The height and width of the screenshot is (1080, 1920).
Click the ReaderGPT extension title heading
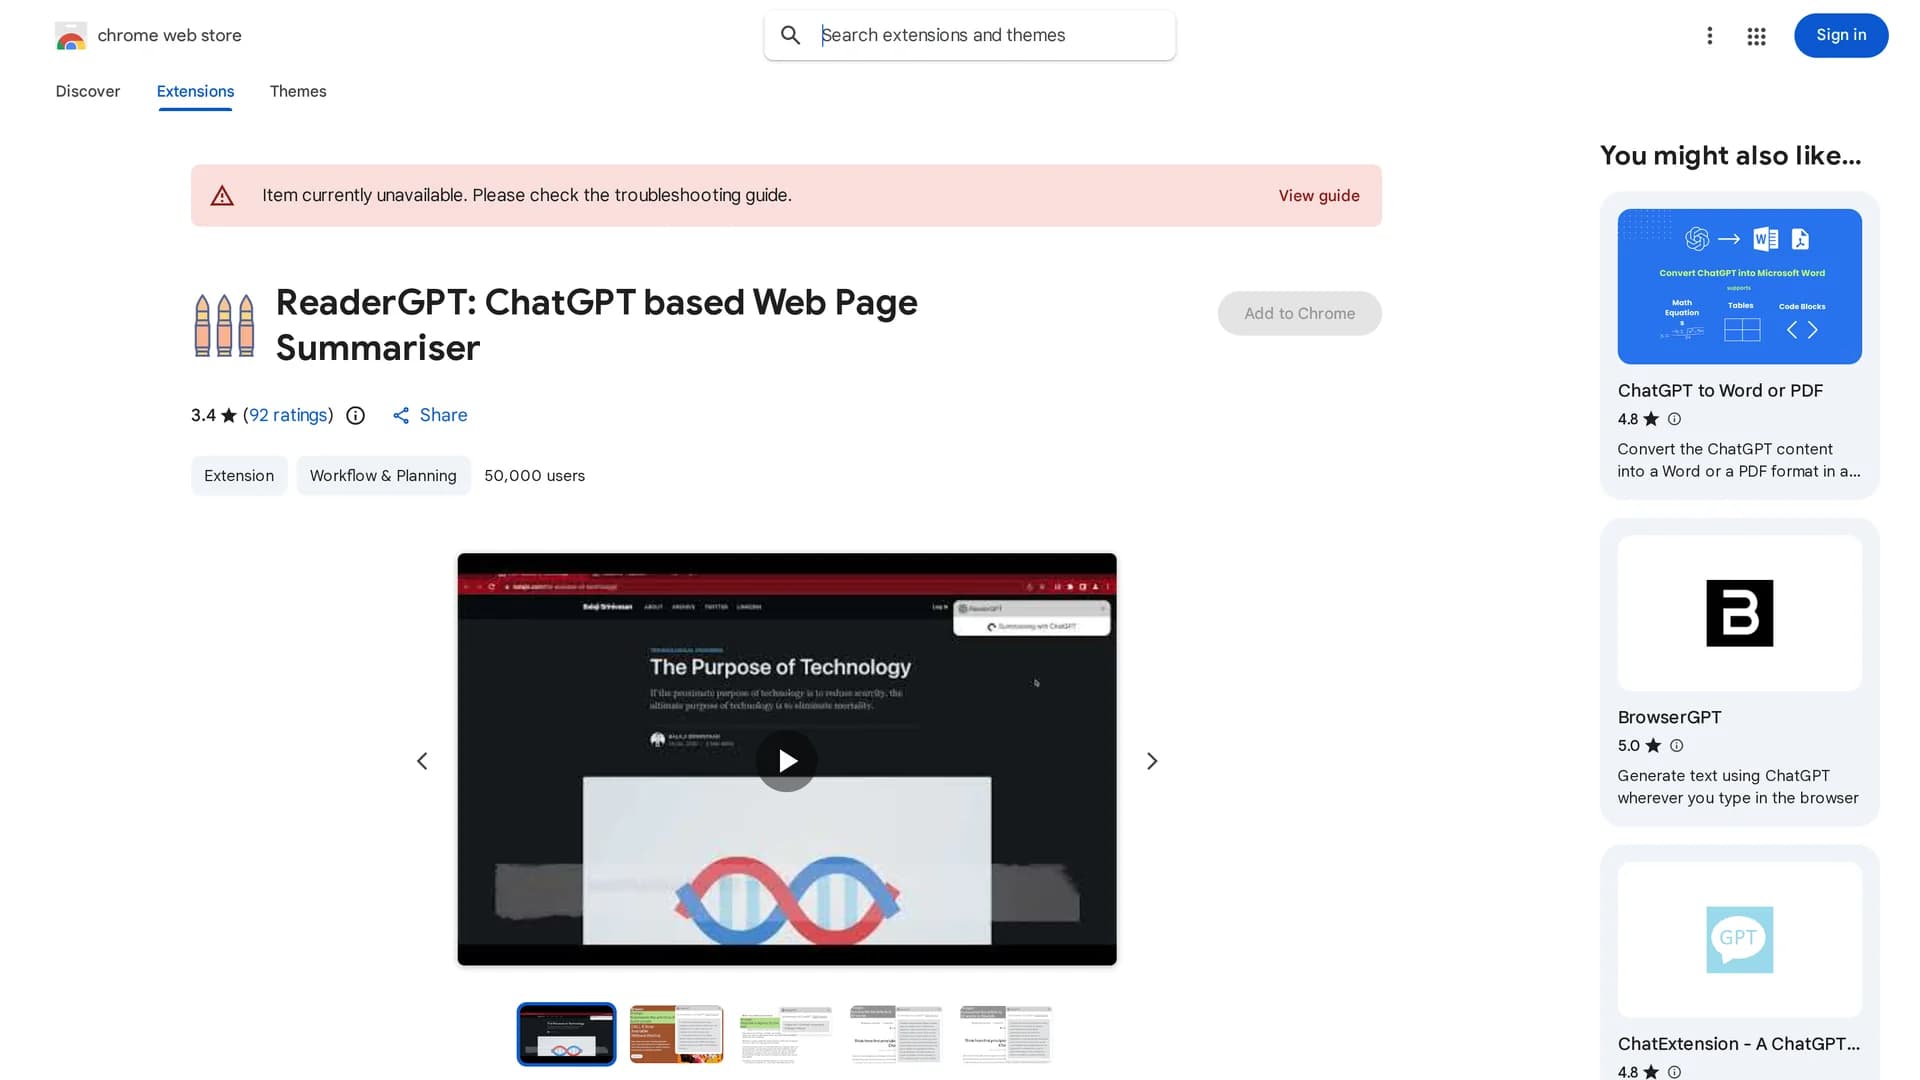pos(596,325)
